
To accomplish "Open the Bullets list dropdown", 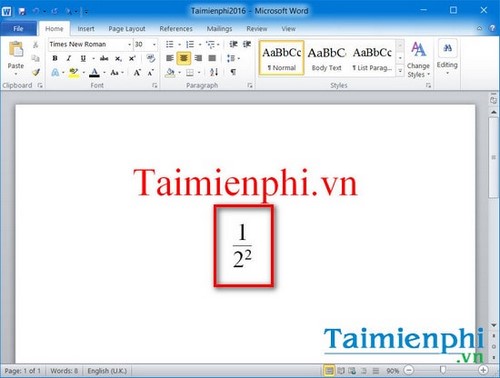I will [179, 44].
